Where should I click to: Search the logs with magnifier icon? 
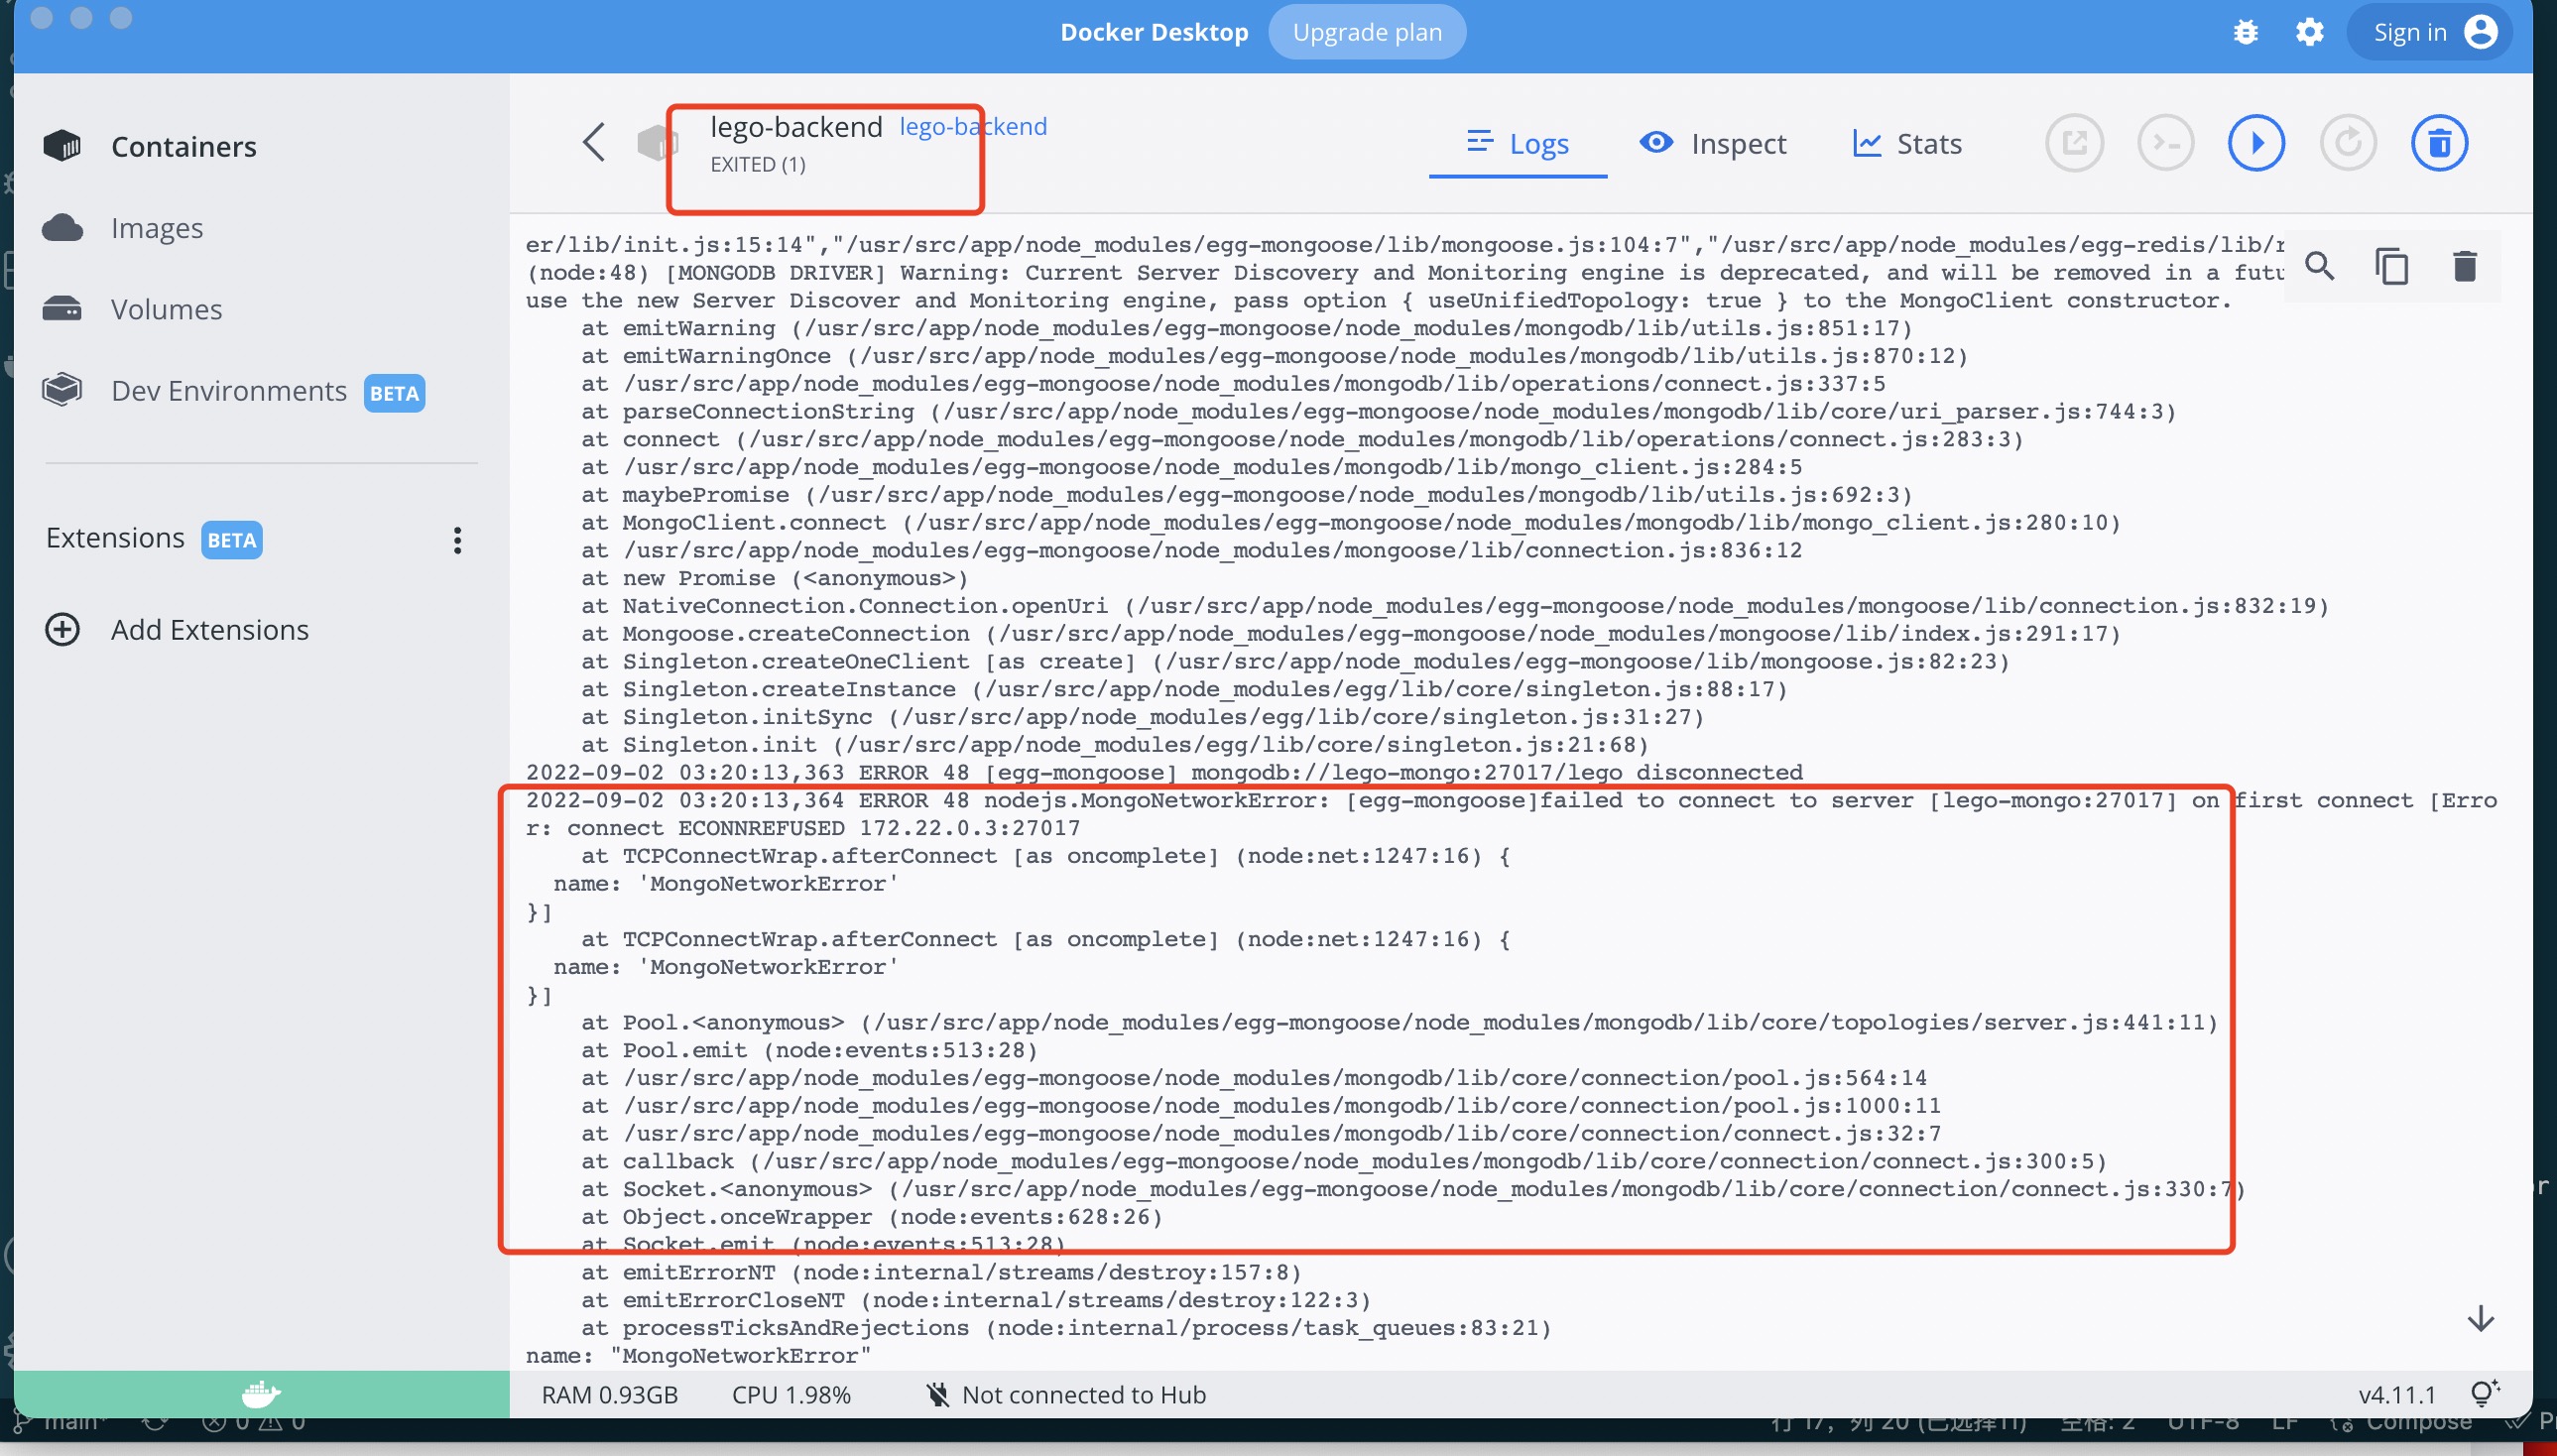coord(2319,266)
